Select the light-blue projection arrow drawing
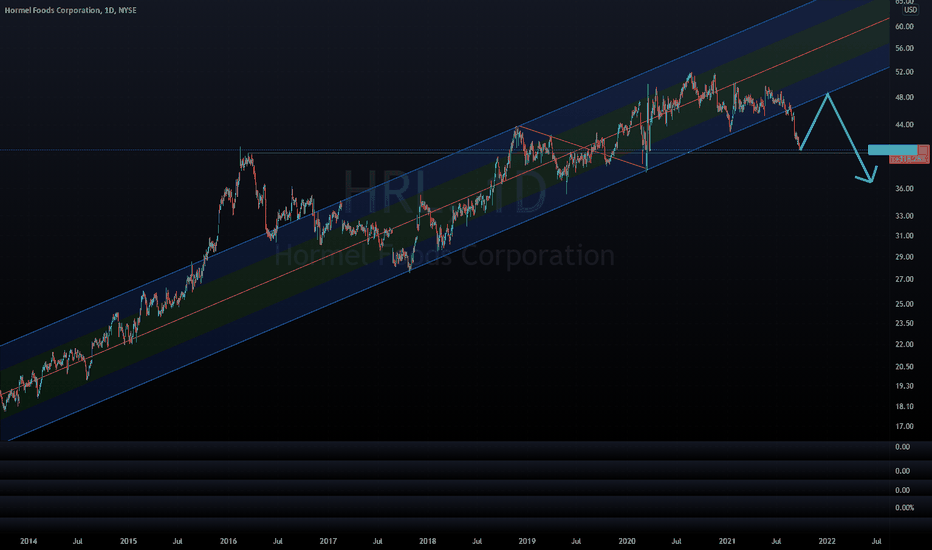932x550 pixels. point(837,137)
